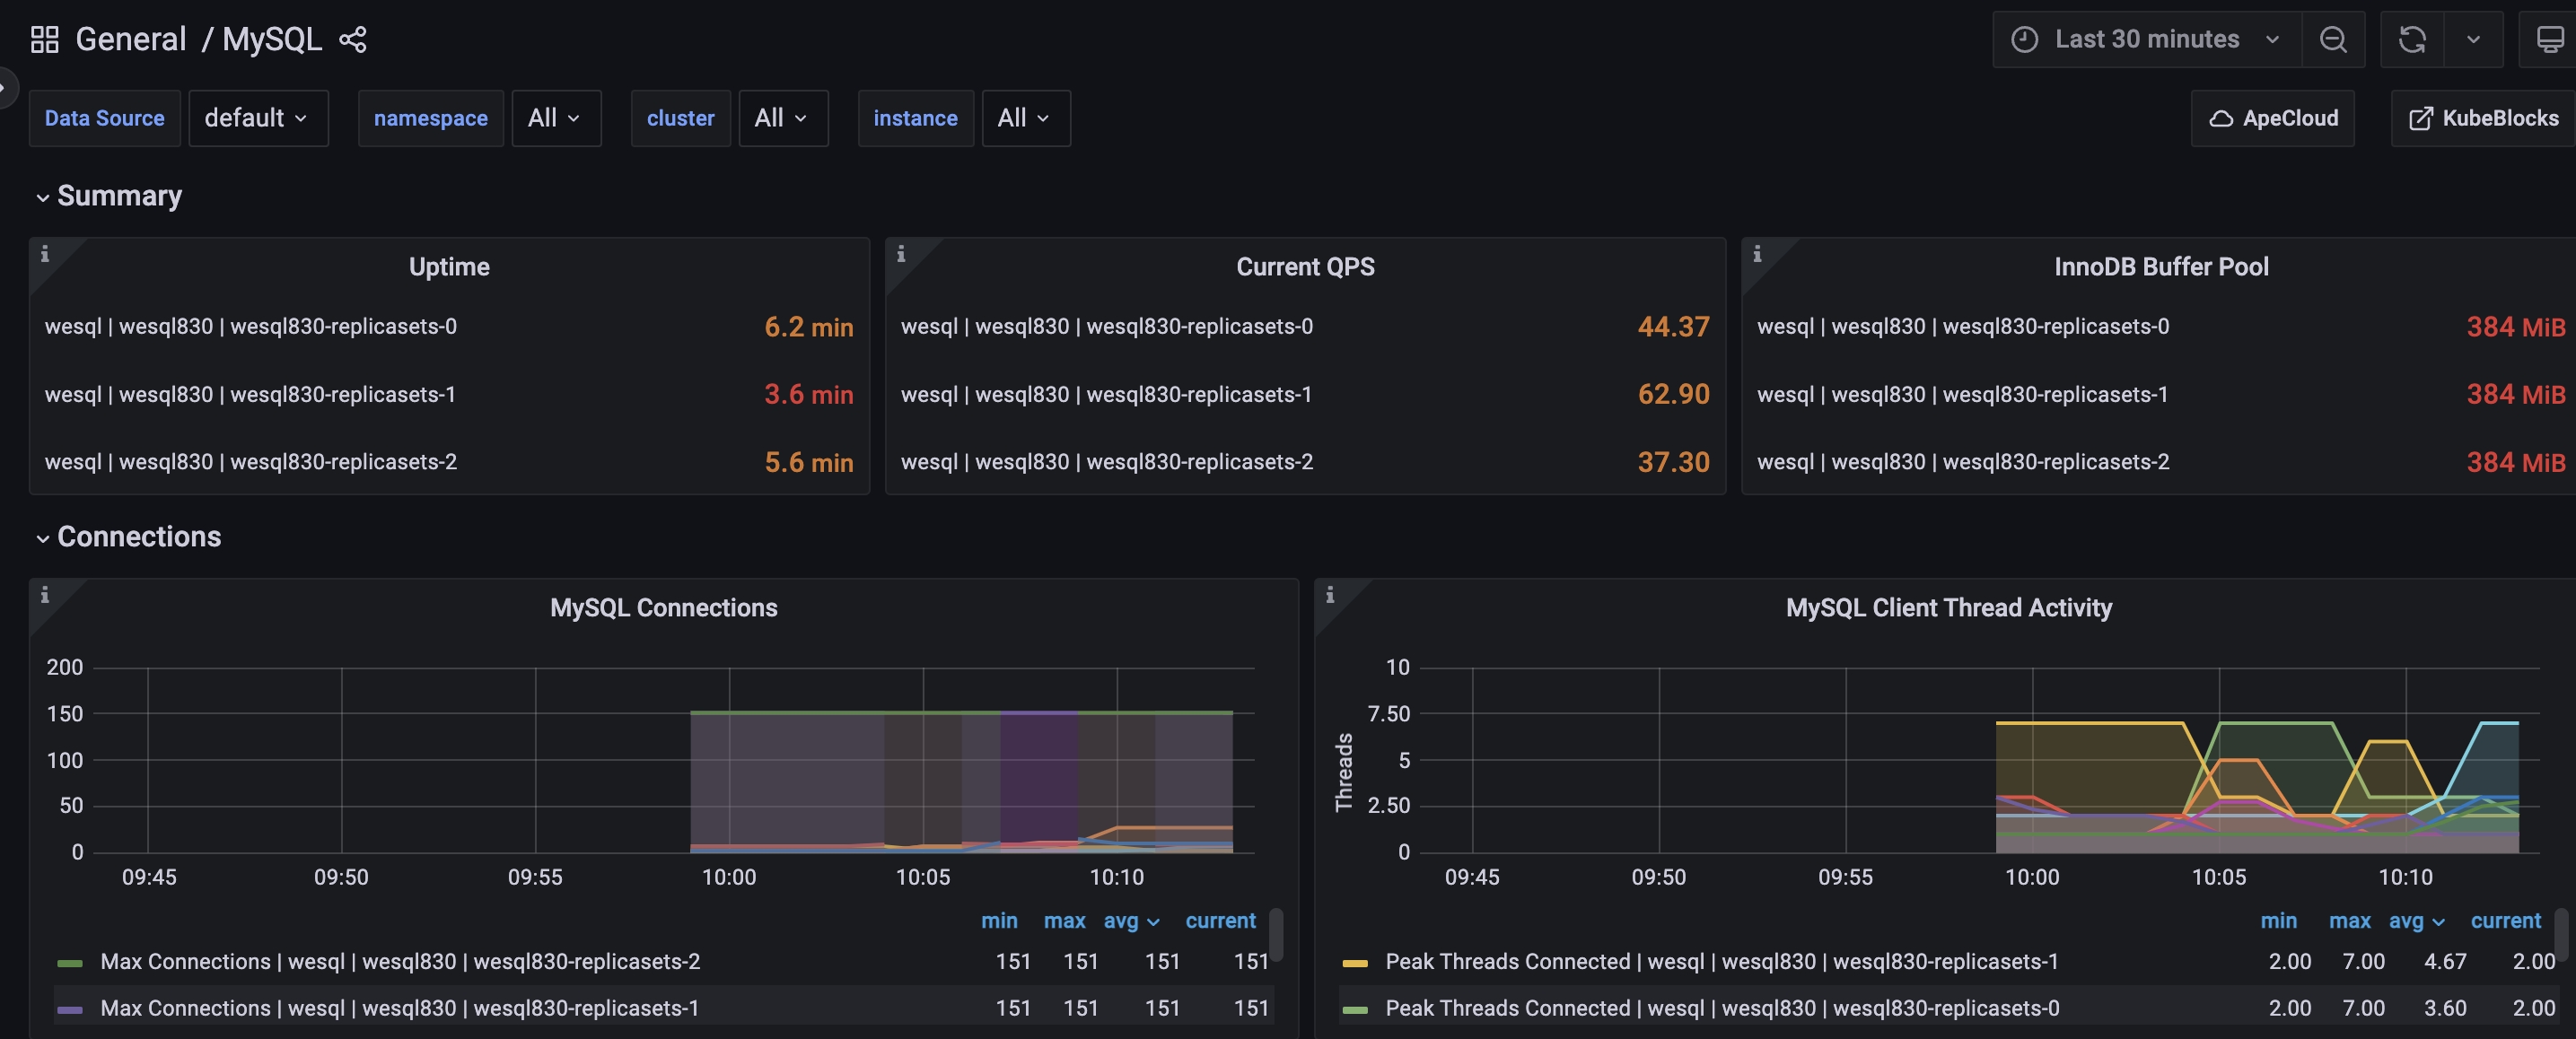Viewport: 2576px width, 1039px height.
Task: Click Current QPS value 44.37
Action: (x=1673, y=327)
